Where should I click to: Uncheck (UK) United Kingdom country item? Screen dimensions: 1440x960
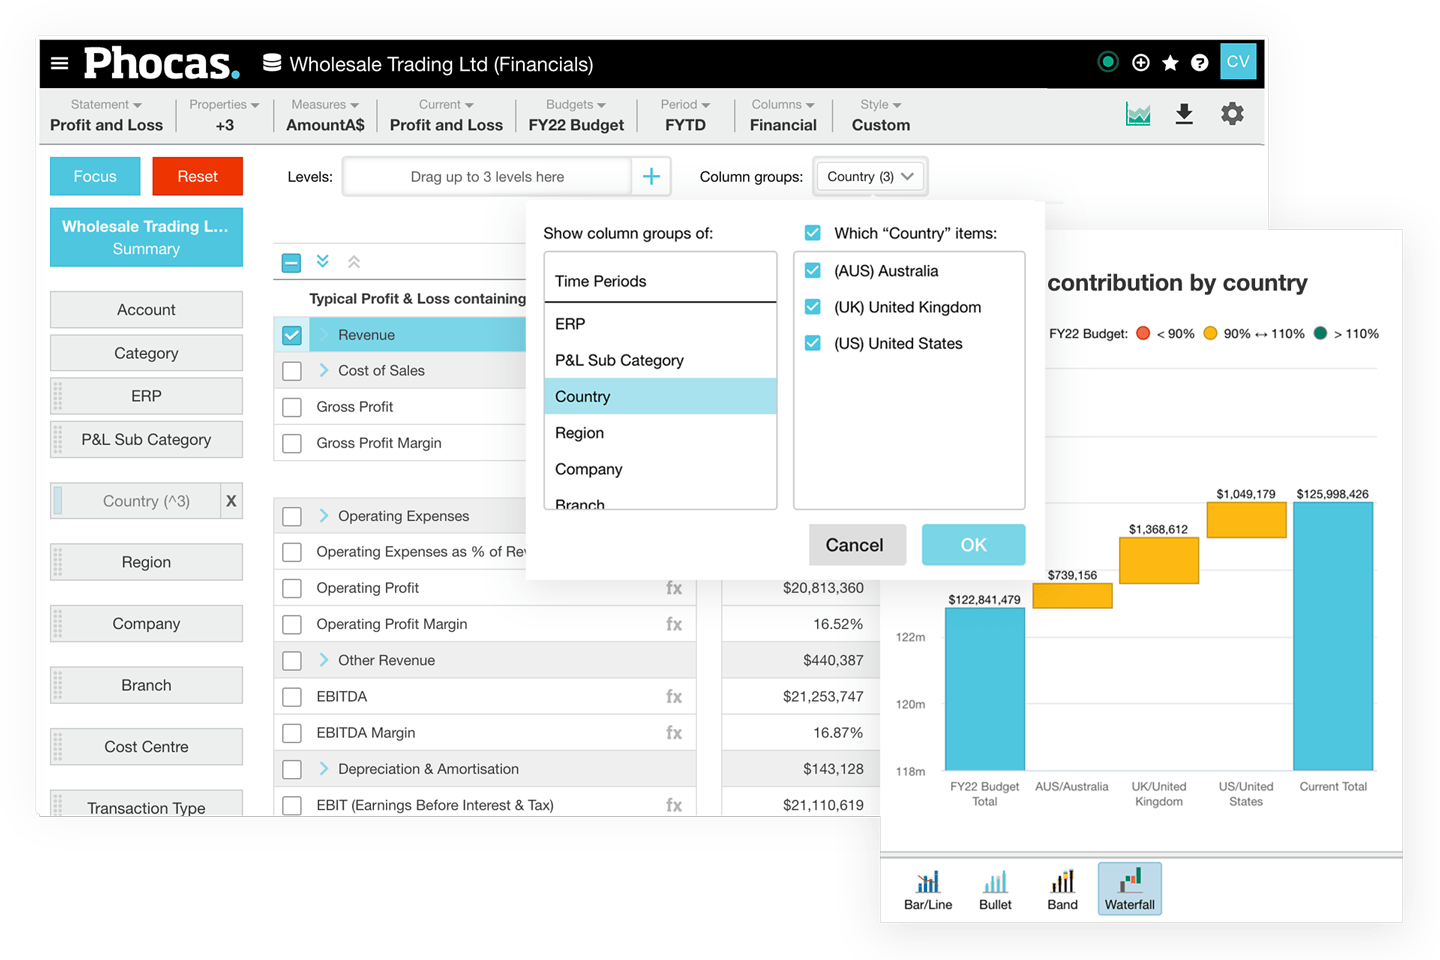pyautogui.click(x=812, y=307)
